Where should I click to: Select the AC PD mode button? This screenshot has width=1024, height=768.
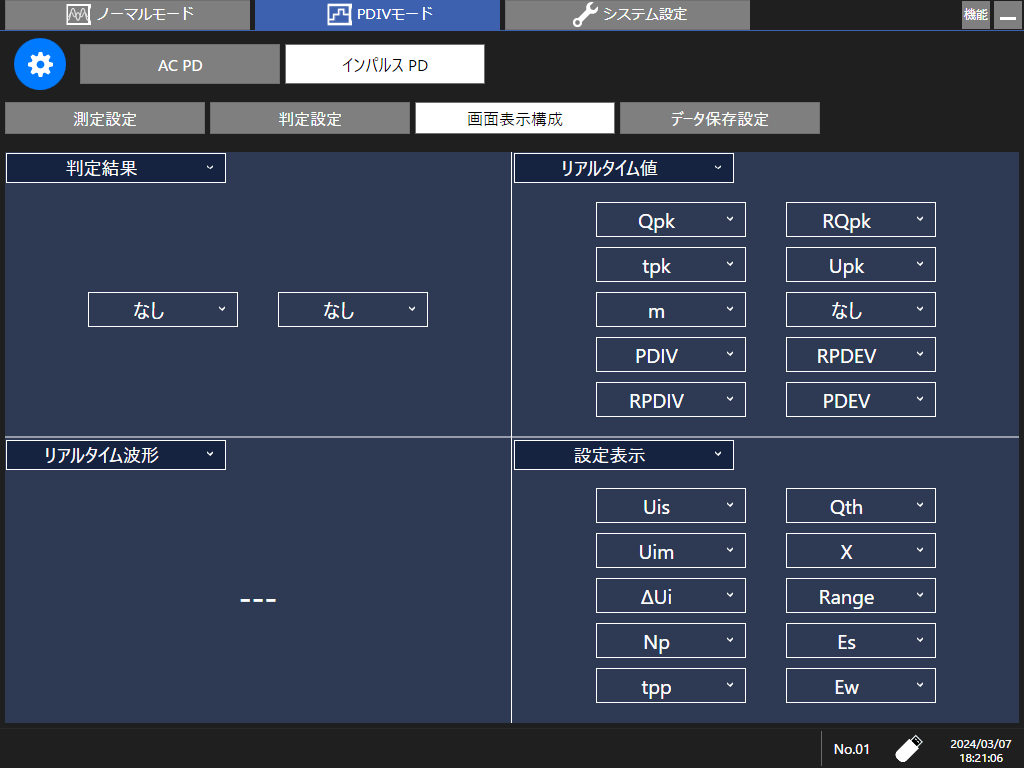[x=180, y=63]
